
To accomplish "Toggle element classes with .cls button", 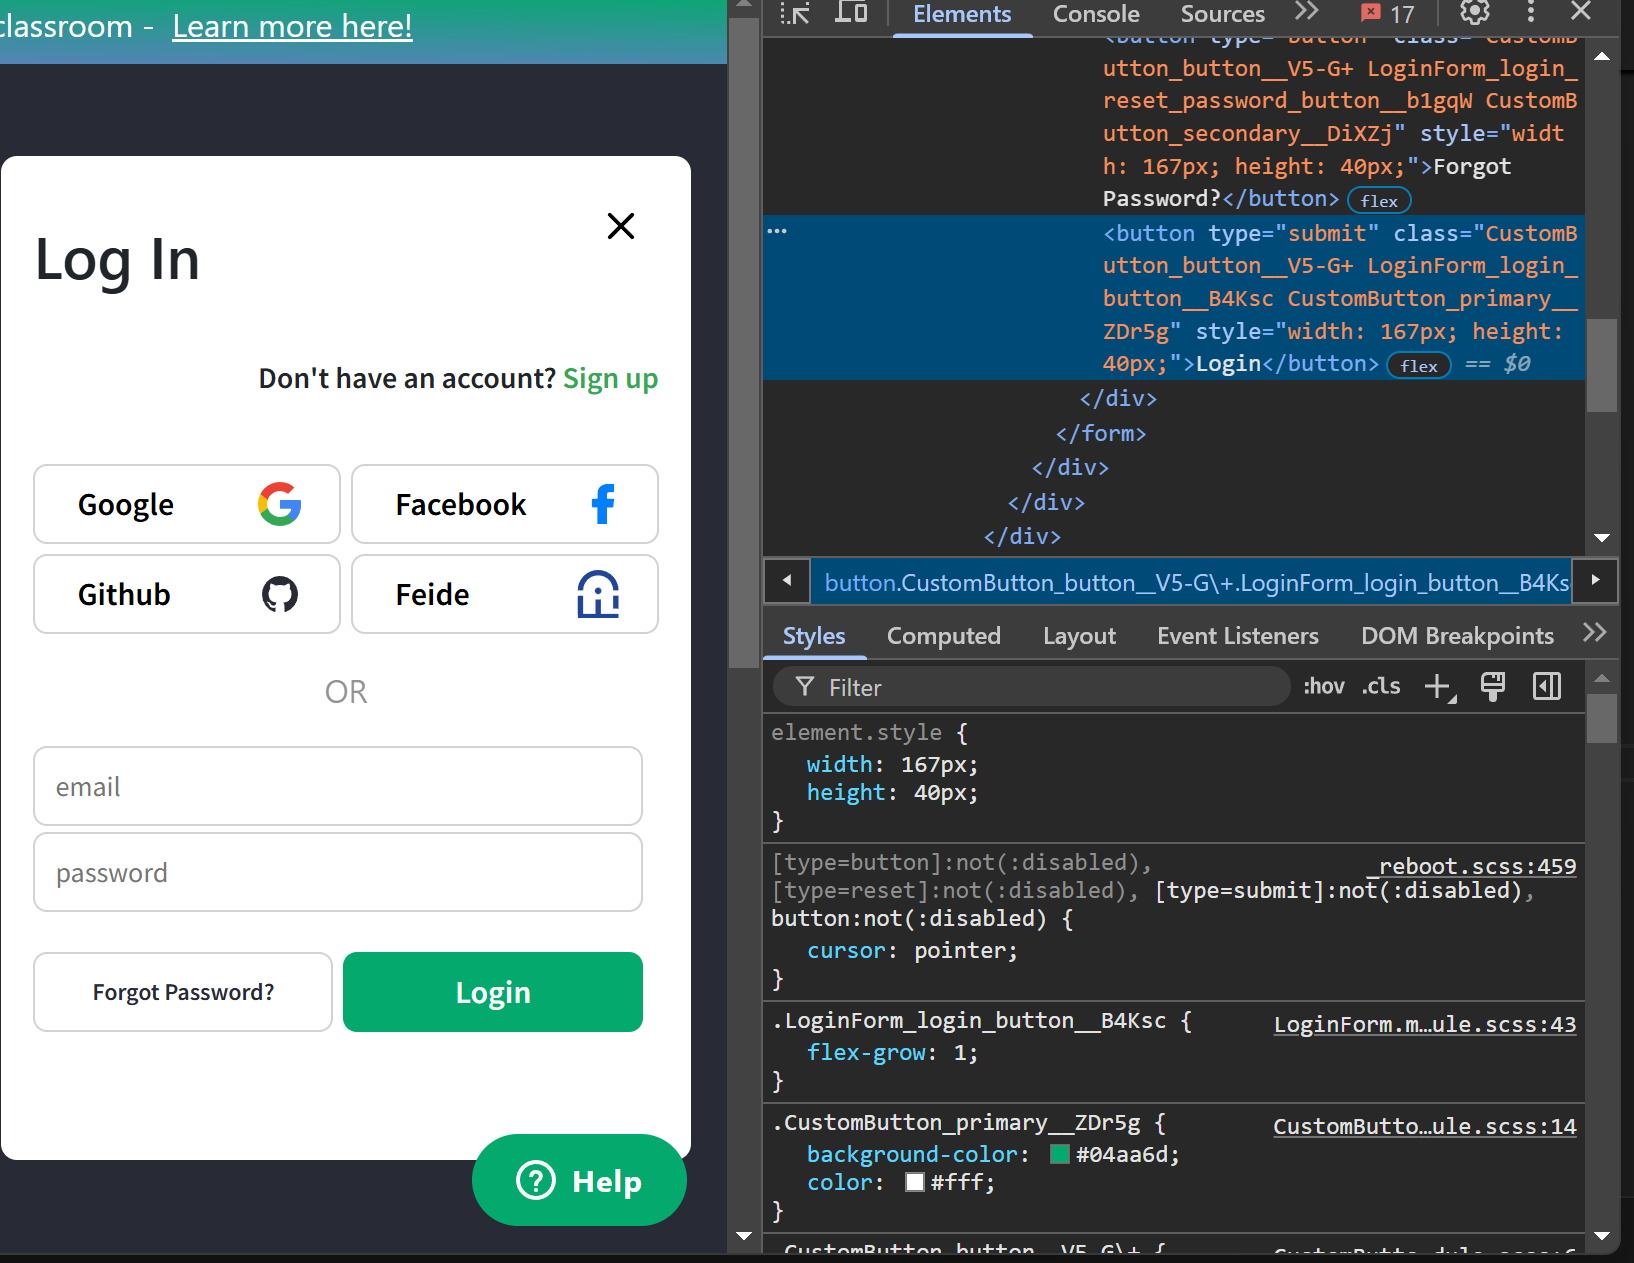I will pyautogui.click(x=1380, y=686).
